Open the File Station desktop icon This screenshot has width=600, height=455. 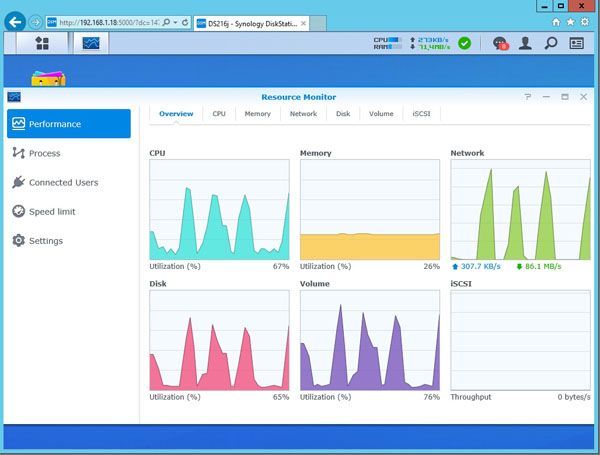click(46, 79)
